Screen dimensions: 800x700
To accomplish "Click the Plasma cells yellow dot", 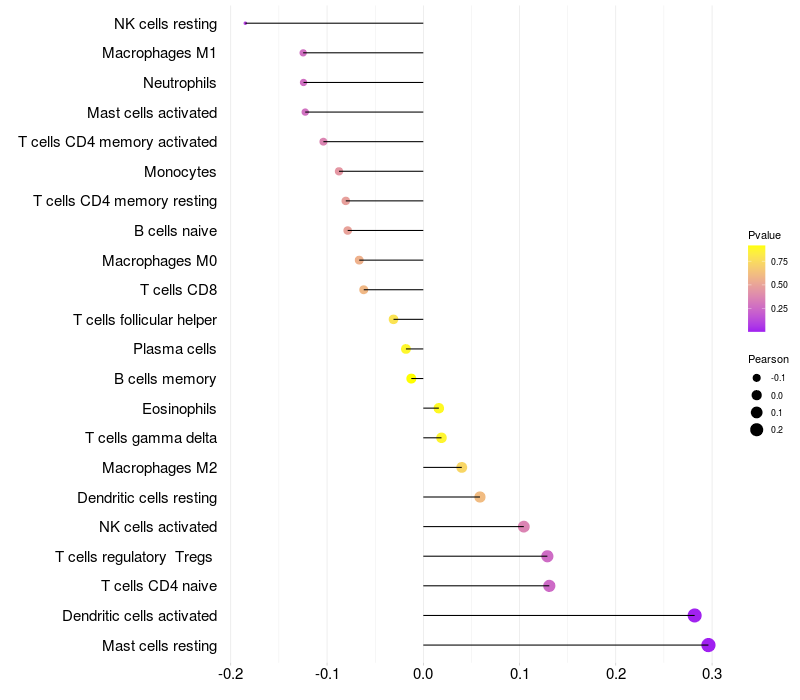I will (406, 349).
